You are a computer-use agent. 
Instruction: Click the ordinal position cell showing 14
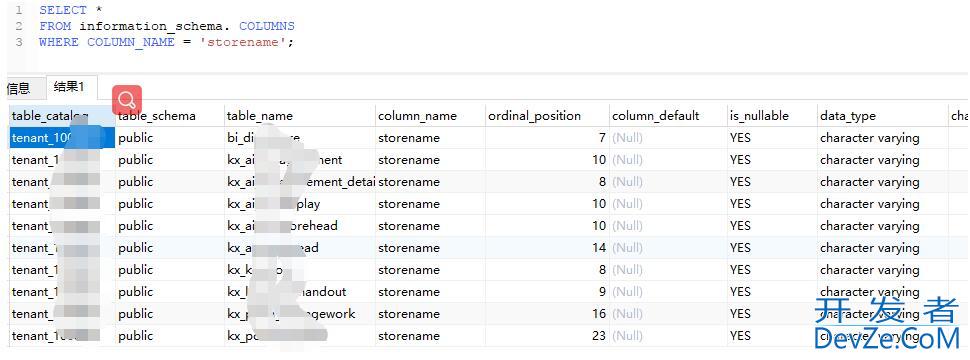tap(547, 248)
